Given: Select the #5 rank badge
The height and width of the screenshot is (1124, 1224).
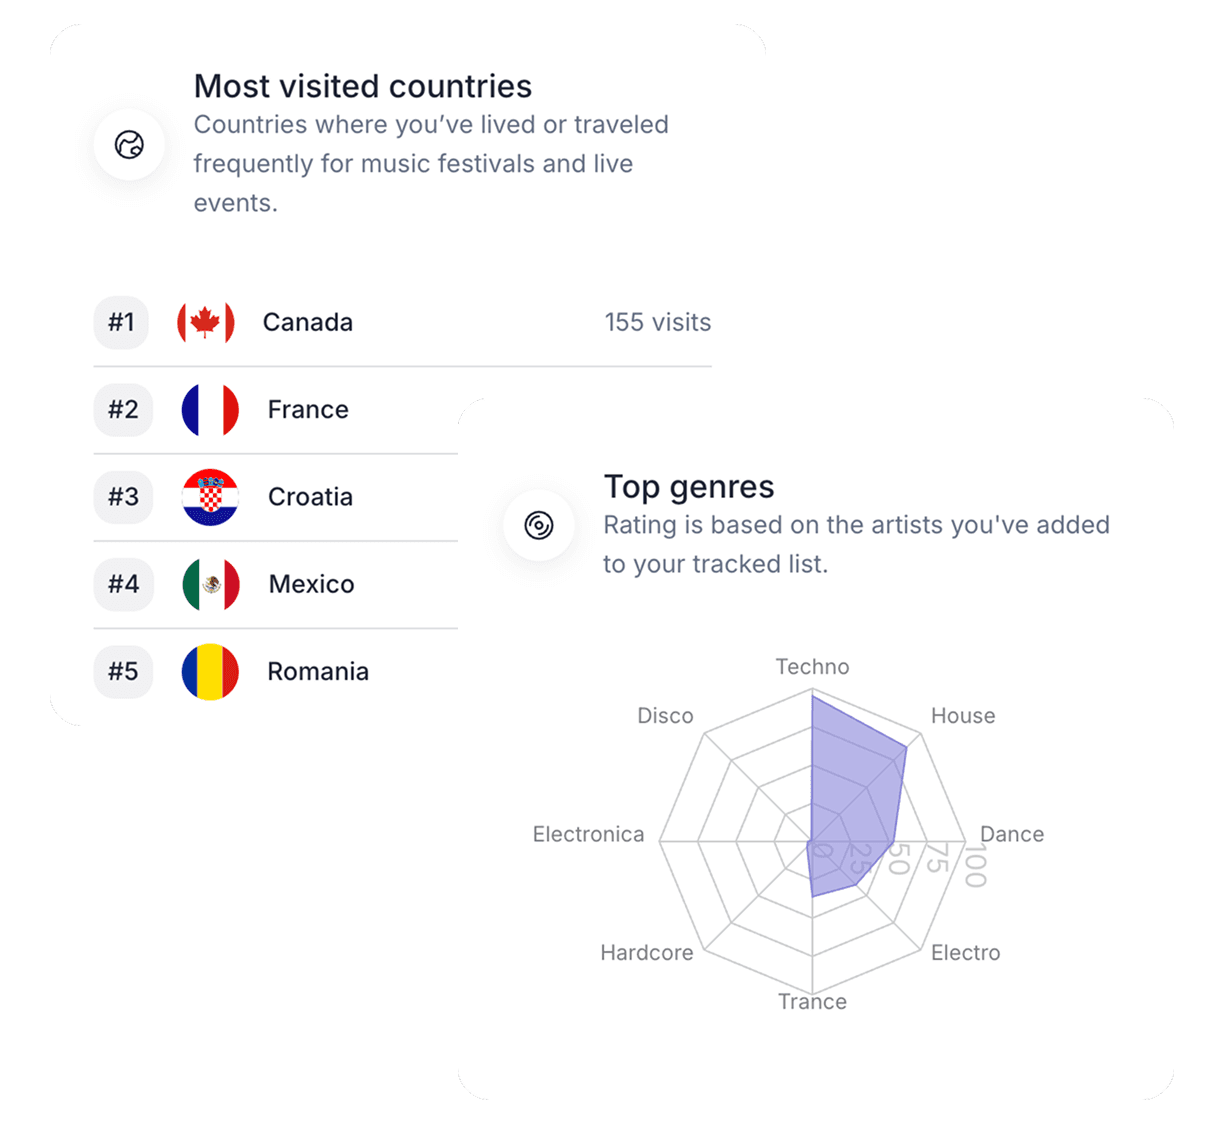Looking at the screenshot, I should (x=123, y=671).
